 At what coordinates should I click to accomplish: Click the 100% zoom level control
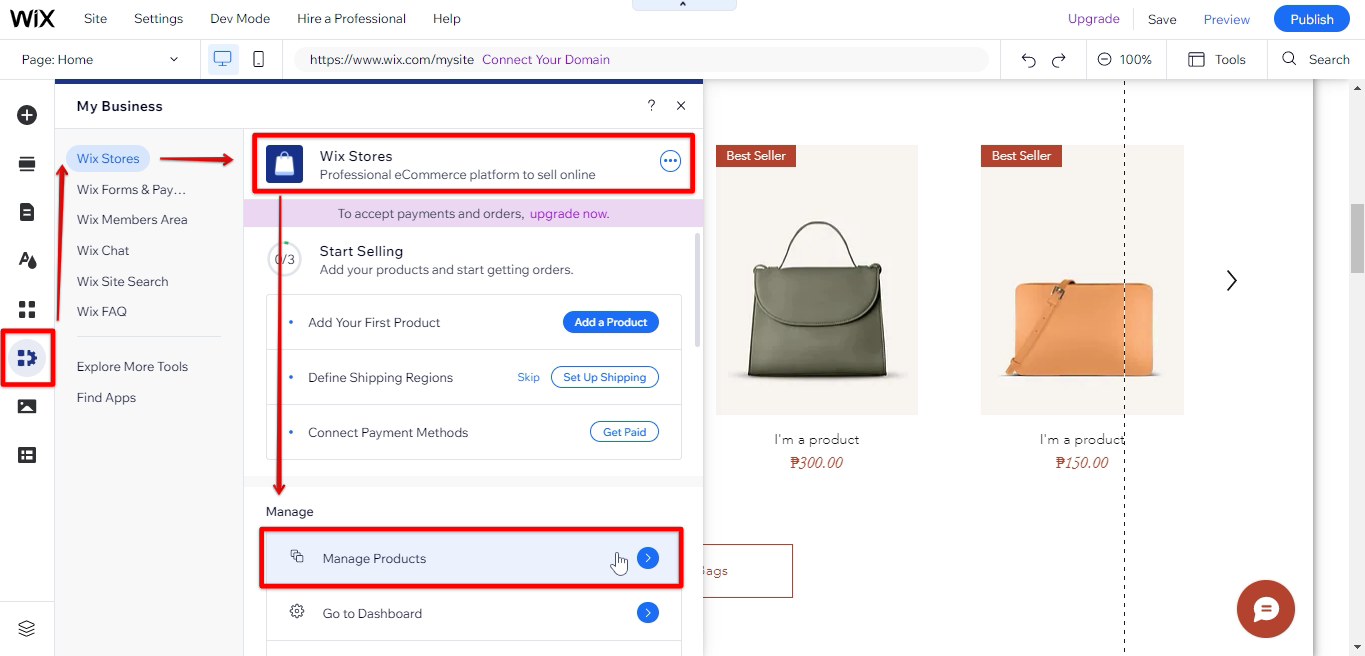(1125, 59)
